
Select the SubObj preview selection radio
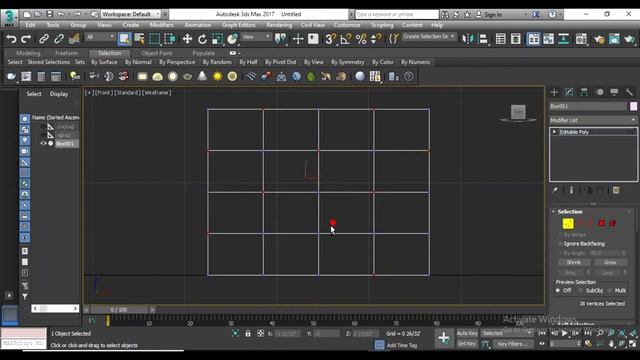[581, 290]
